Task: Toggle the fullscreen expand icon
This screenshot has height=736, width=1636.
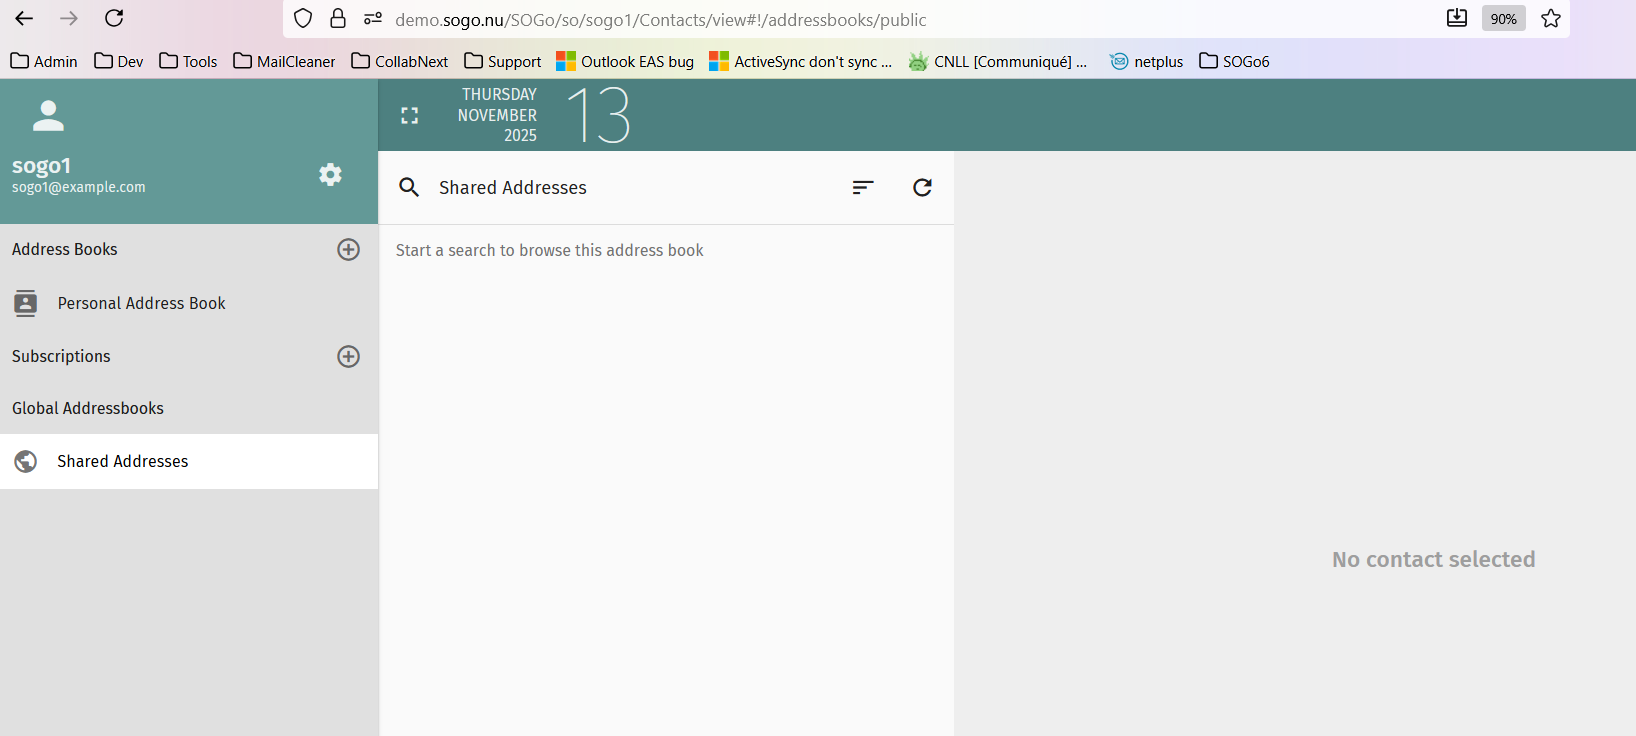Action: (x=410, y=116)
